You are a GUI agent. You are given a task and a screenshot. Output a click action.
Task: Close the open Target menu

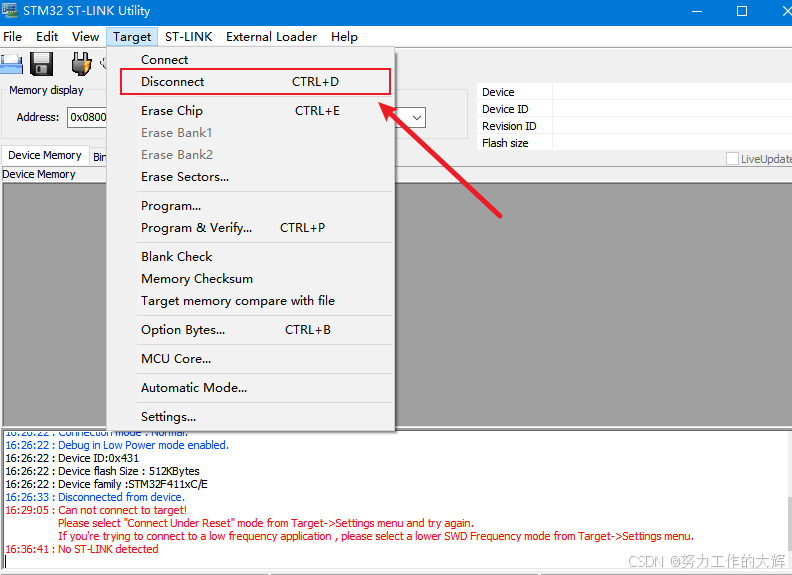132,37
